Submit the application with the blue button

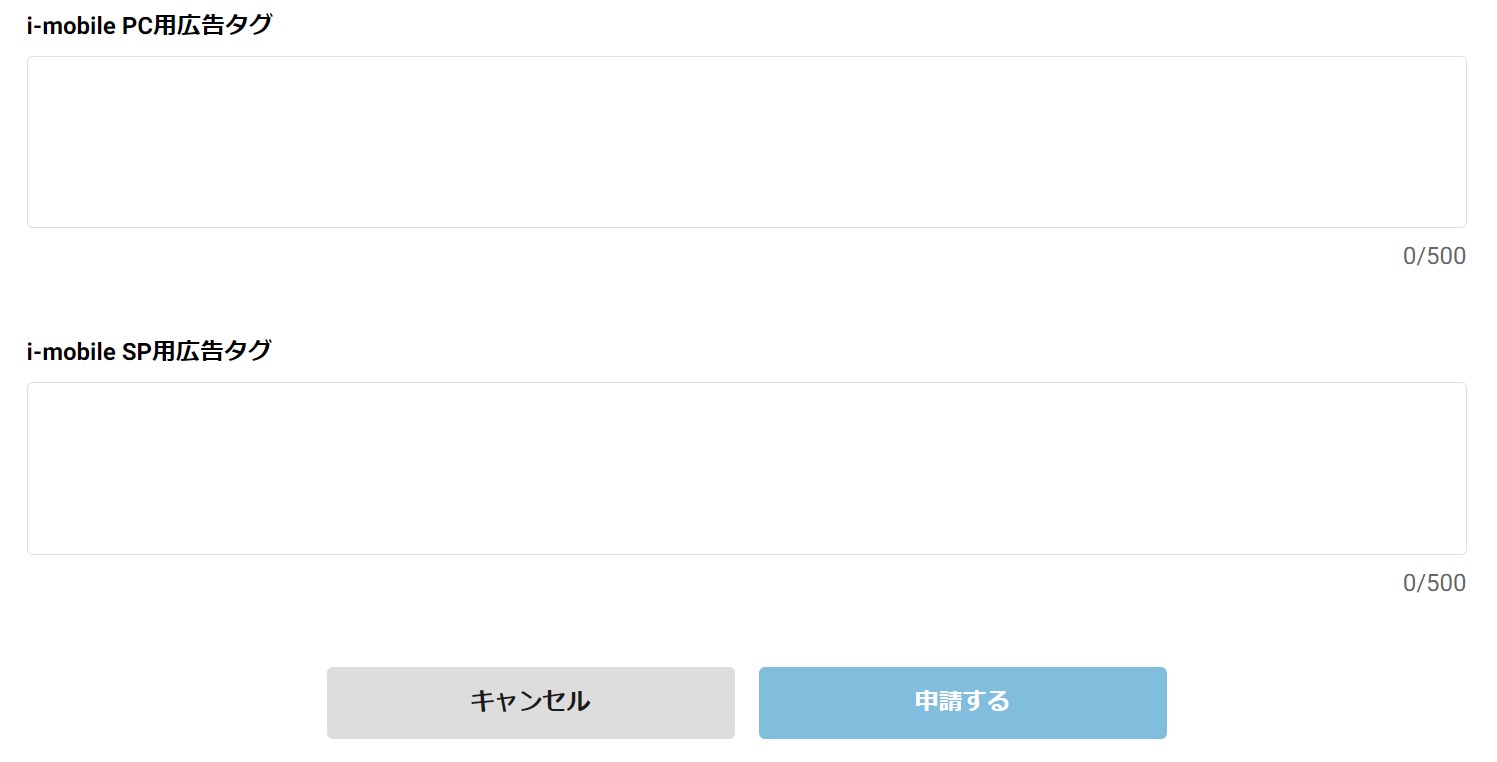[962, 702]
